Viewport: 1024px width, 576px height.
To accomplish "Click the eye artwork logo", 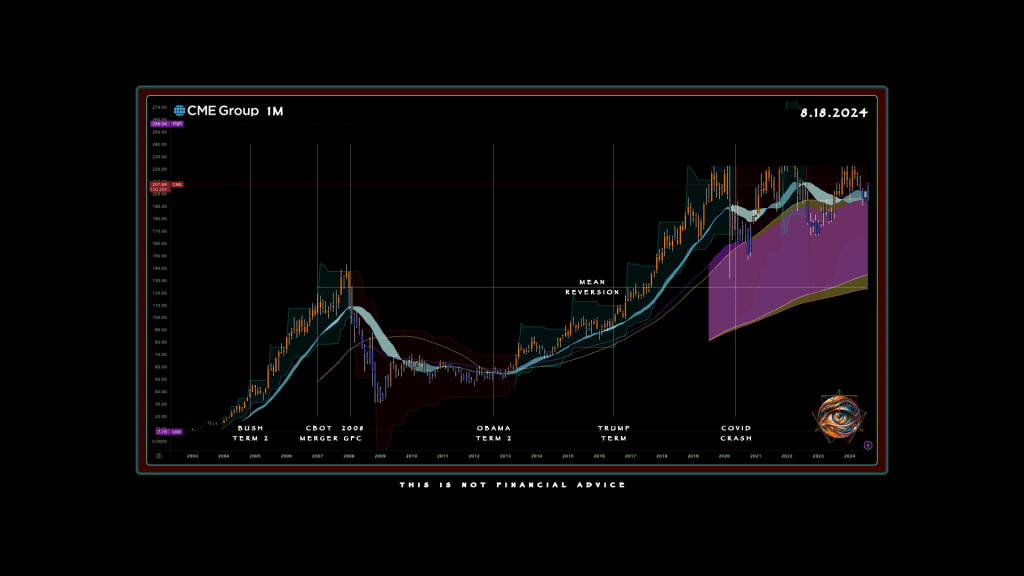I will (x=838, y=413).
